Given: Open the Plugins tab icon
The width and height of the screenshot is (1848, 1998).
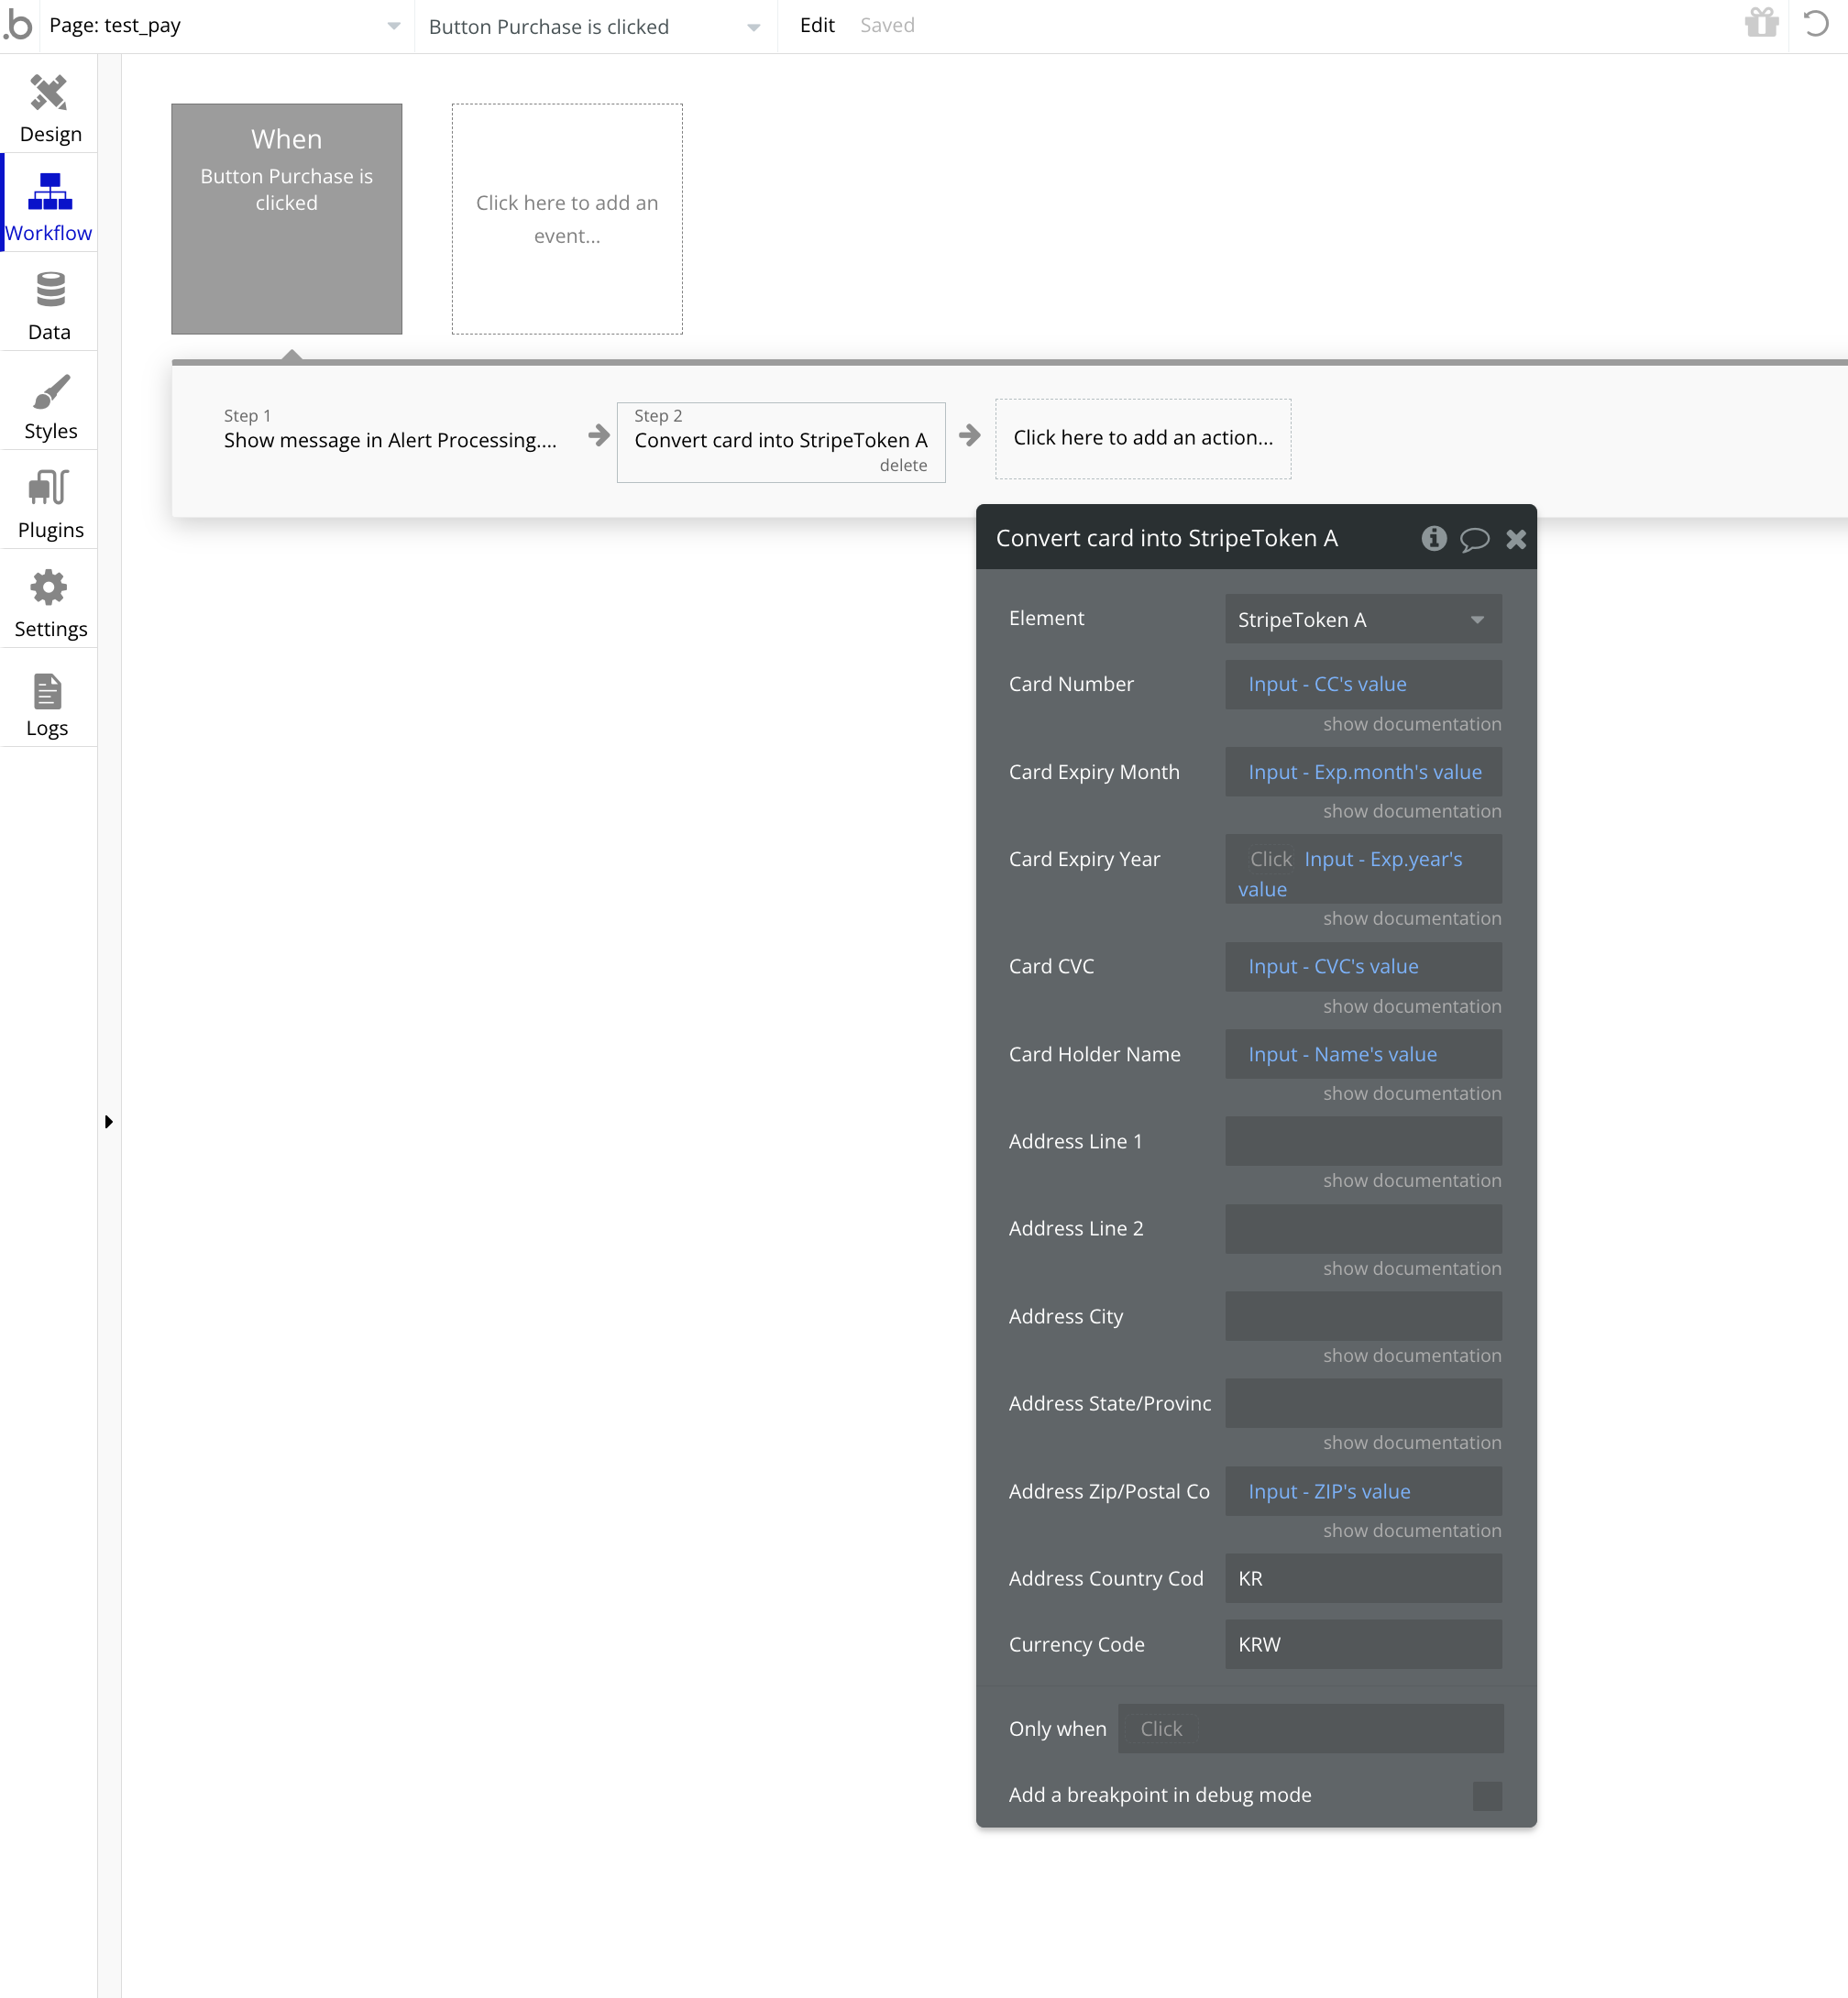Looking at the screenshot, I should pos(49,488).
